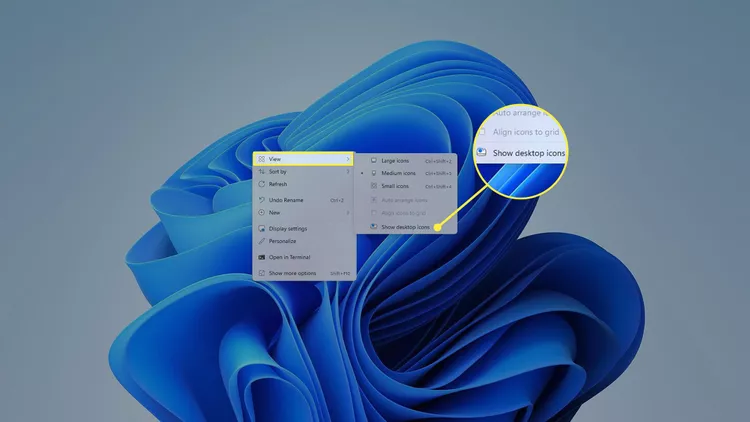Select Large icons view option
The image size is (750, 422).
pos(406,161)
